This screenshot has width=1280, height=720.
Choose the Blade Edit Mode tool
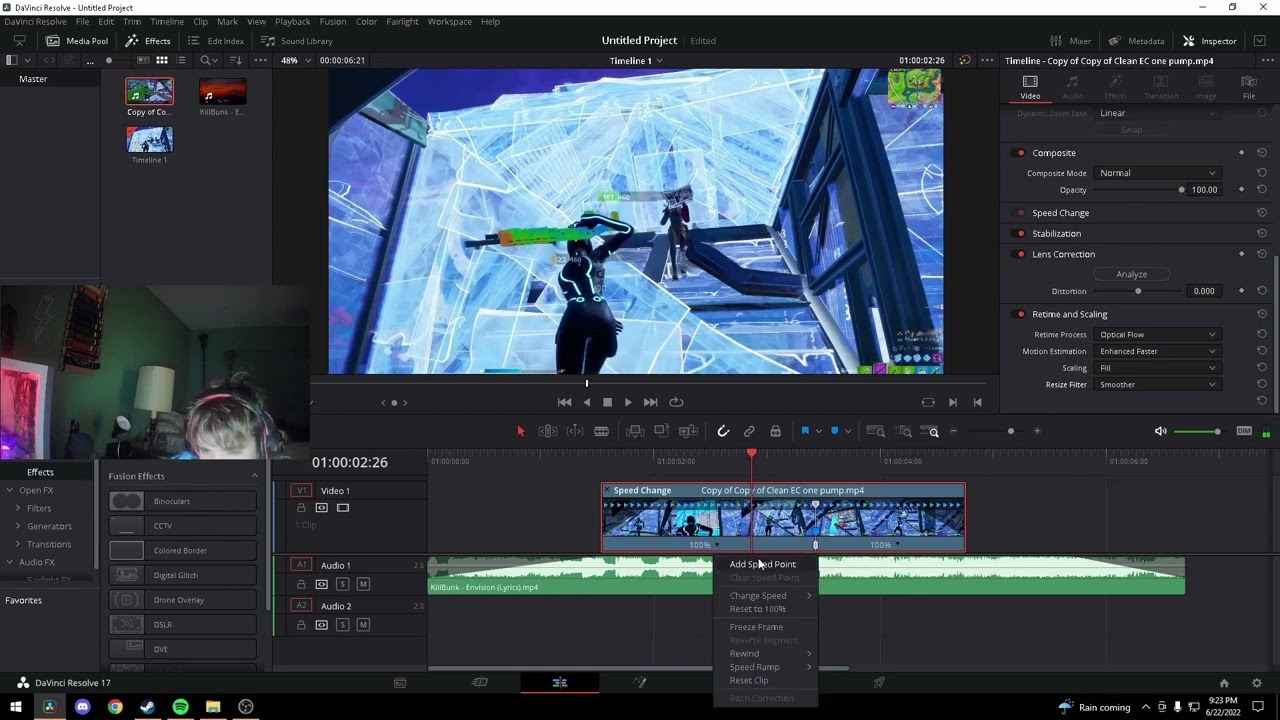click(601, 431)
